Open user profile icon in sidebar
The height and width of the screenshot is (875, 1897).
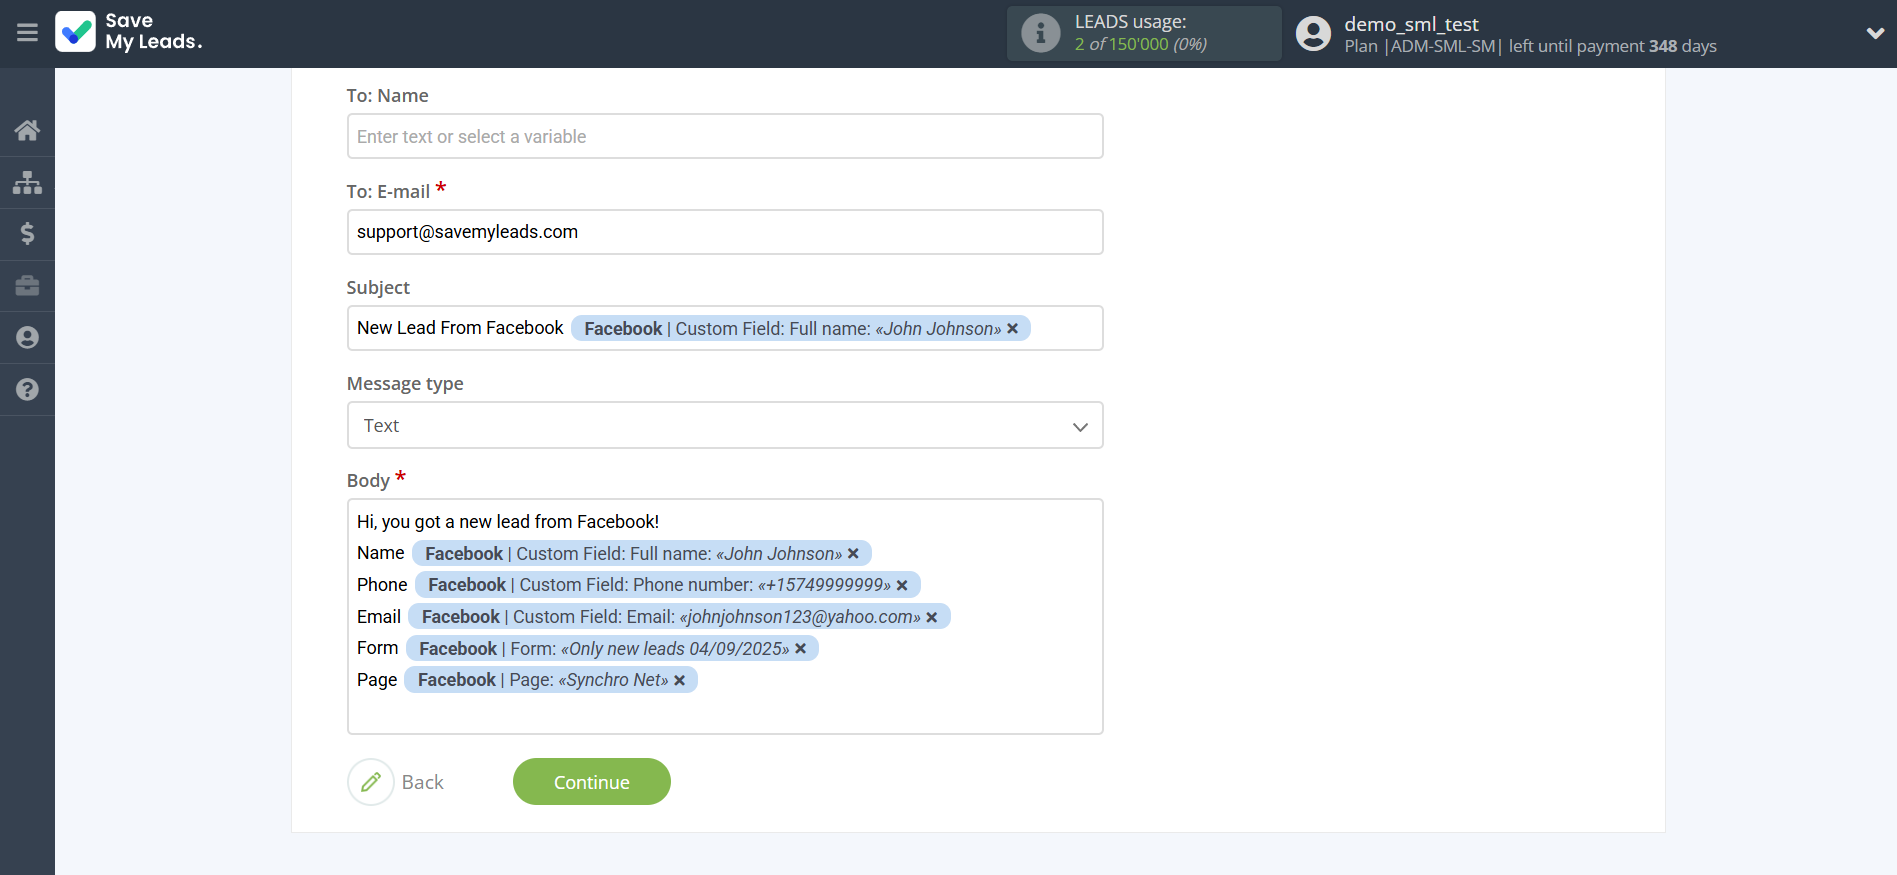point(27,338)
